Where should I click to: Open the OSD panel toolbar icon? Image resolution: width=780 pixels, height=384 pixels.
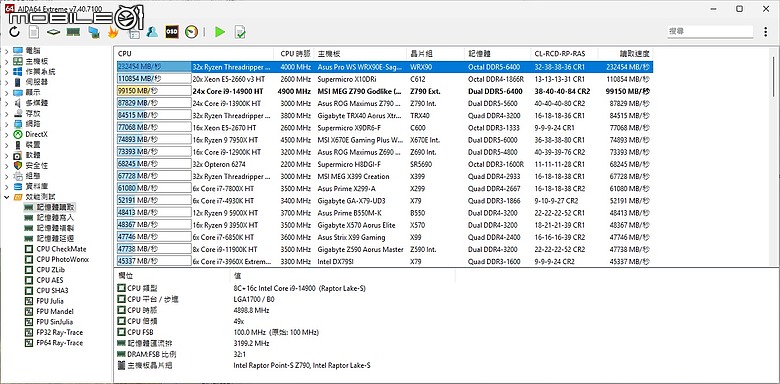click(172, 32)
